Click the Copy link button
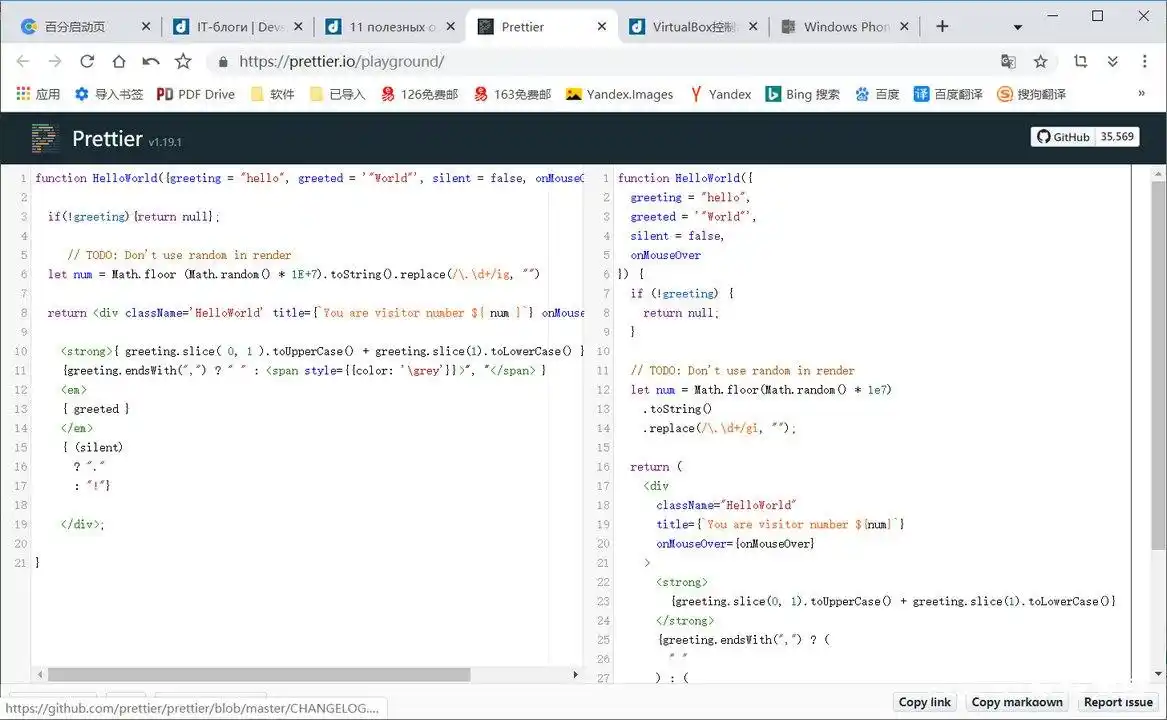The height and width of the screenshot is (720, 1167). pos(924,701)
